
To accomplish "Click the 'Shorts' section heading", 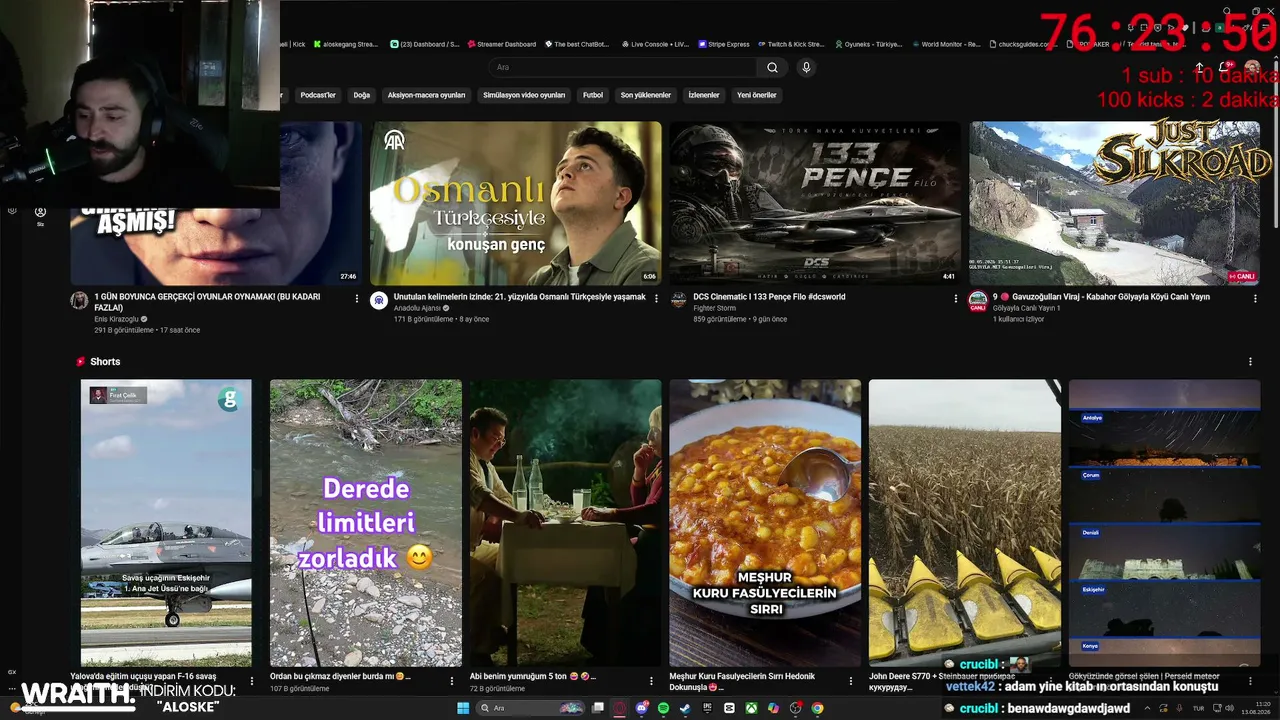I will (x=105, y=362).
